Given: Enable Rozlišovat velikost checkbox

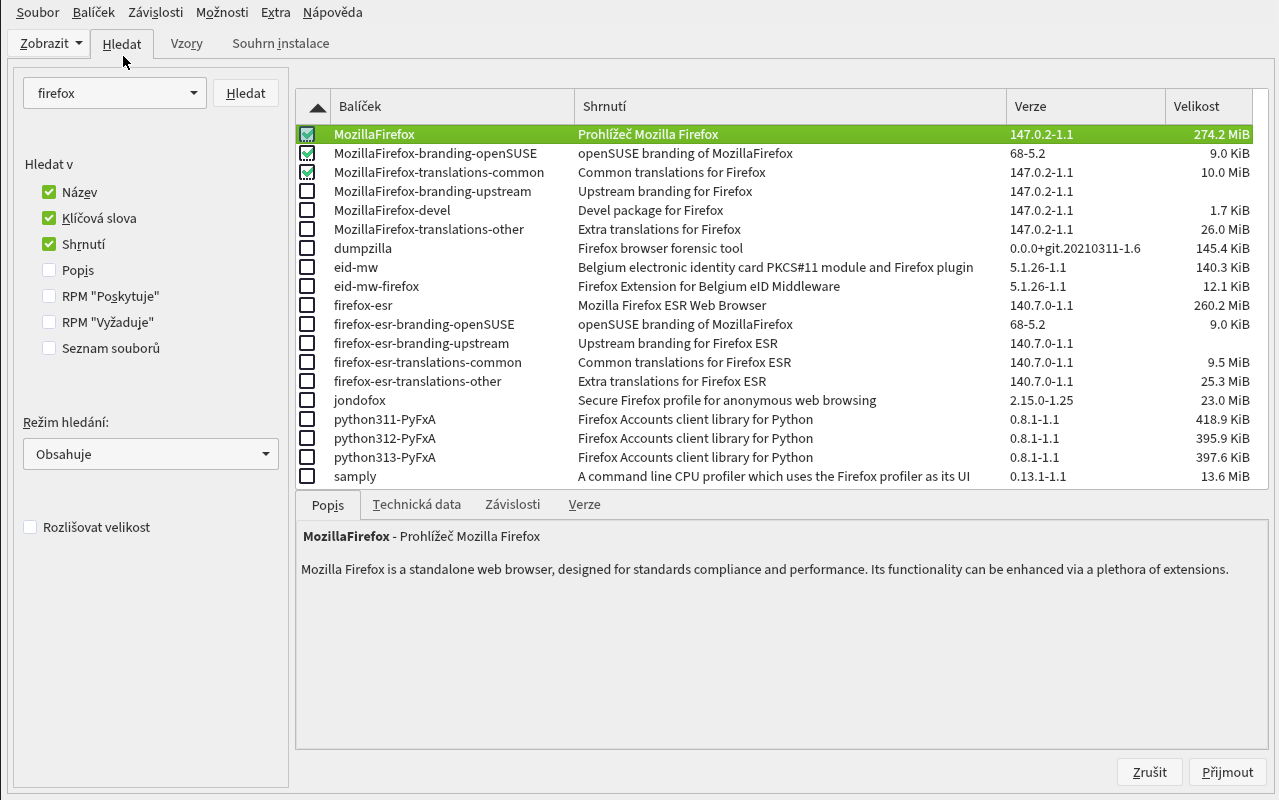Looking at the screenshot, I should 30,527.
